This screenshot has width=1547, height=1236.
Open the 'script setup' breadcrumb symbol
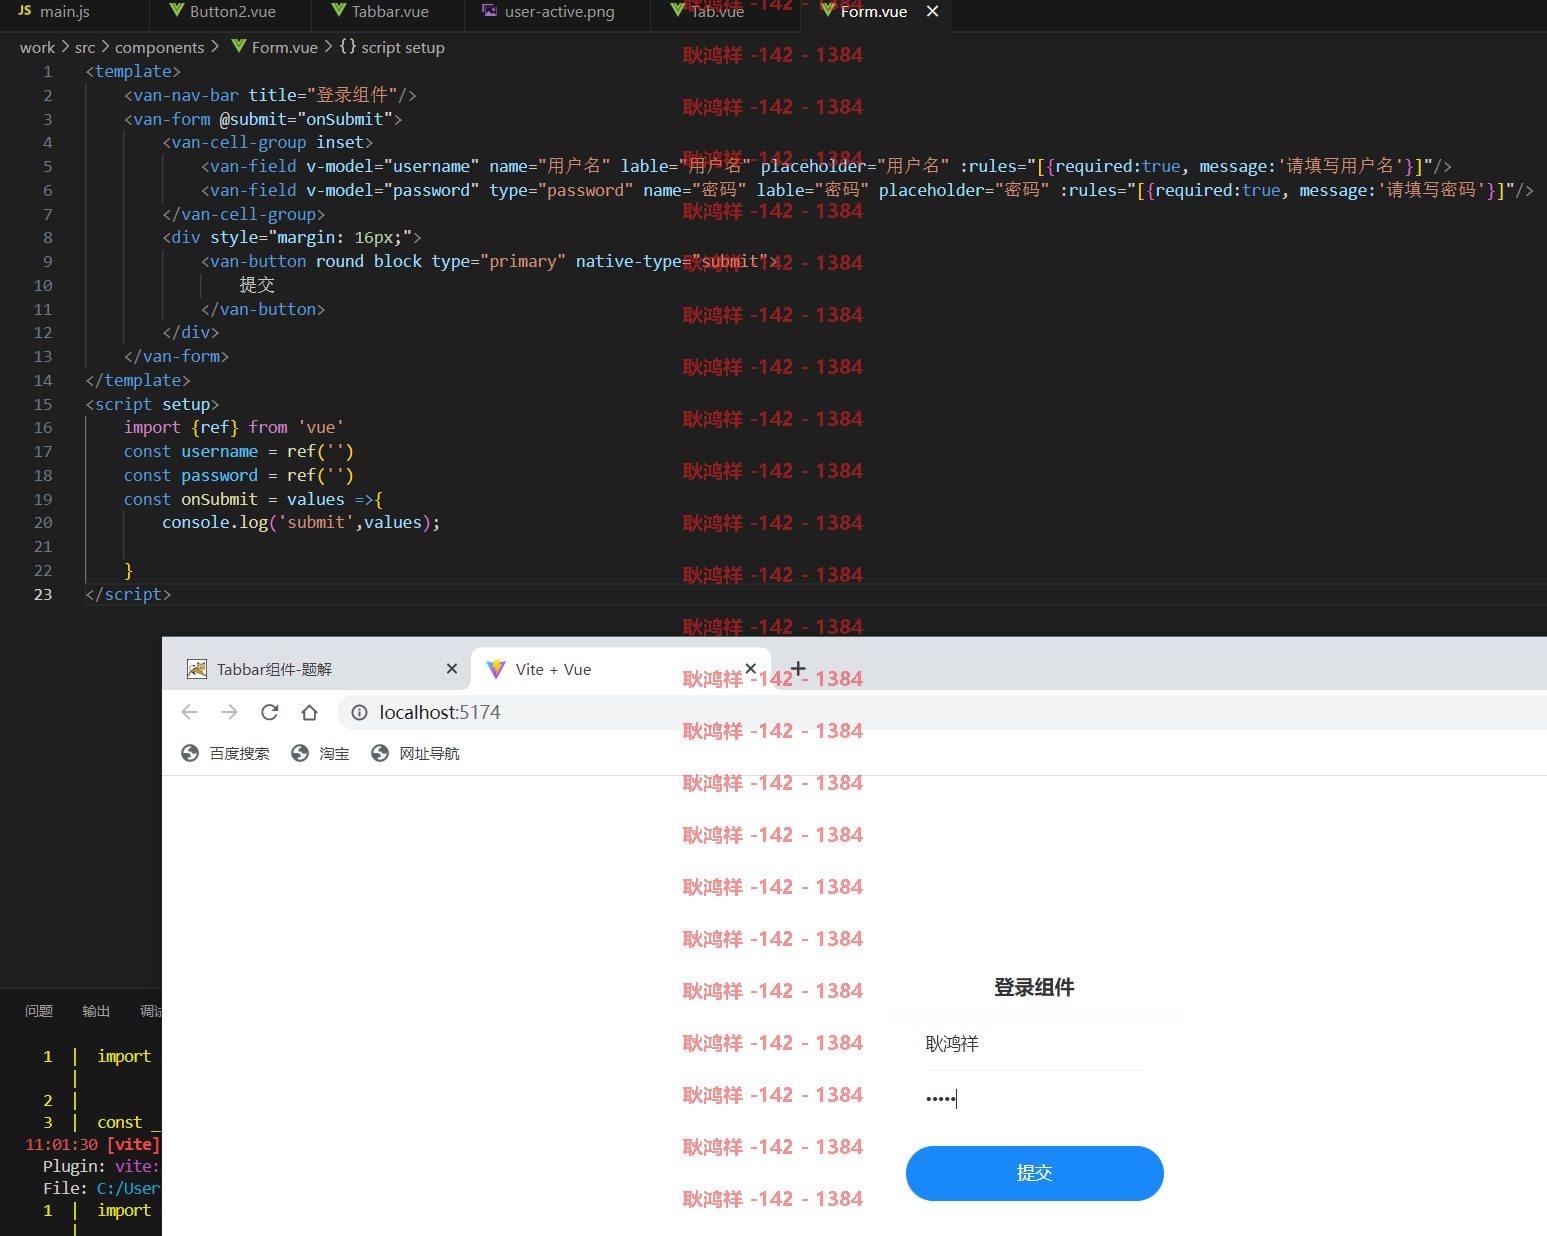click(x=392, y=47)
